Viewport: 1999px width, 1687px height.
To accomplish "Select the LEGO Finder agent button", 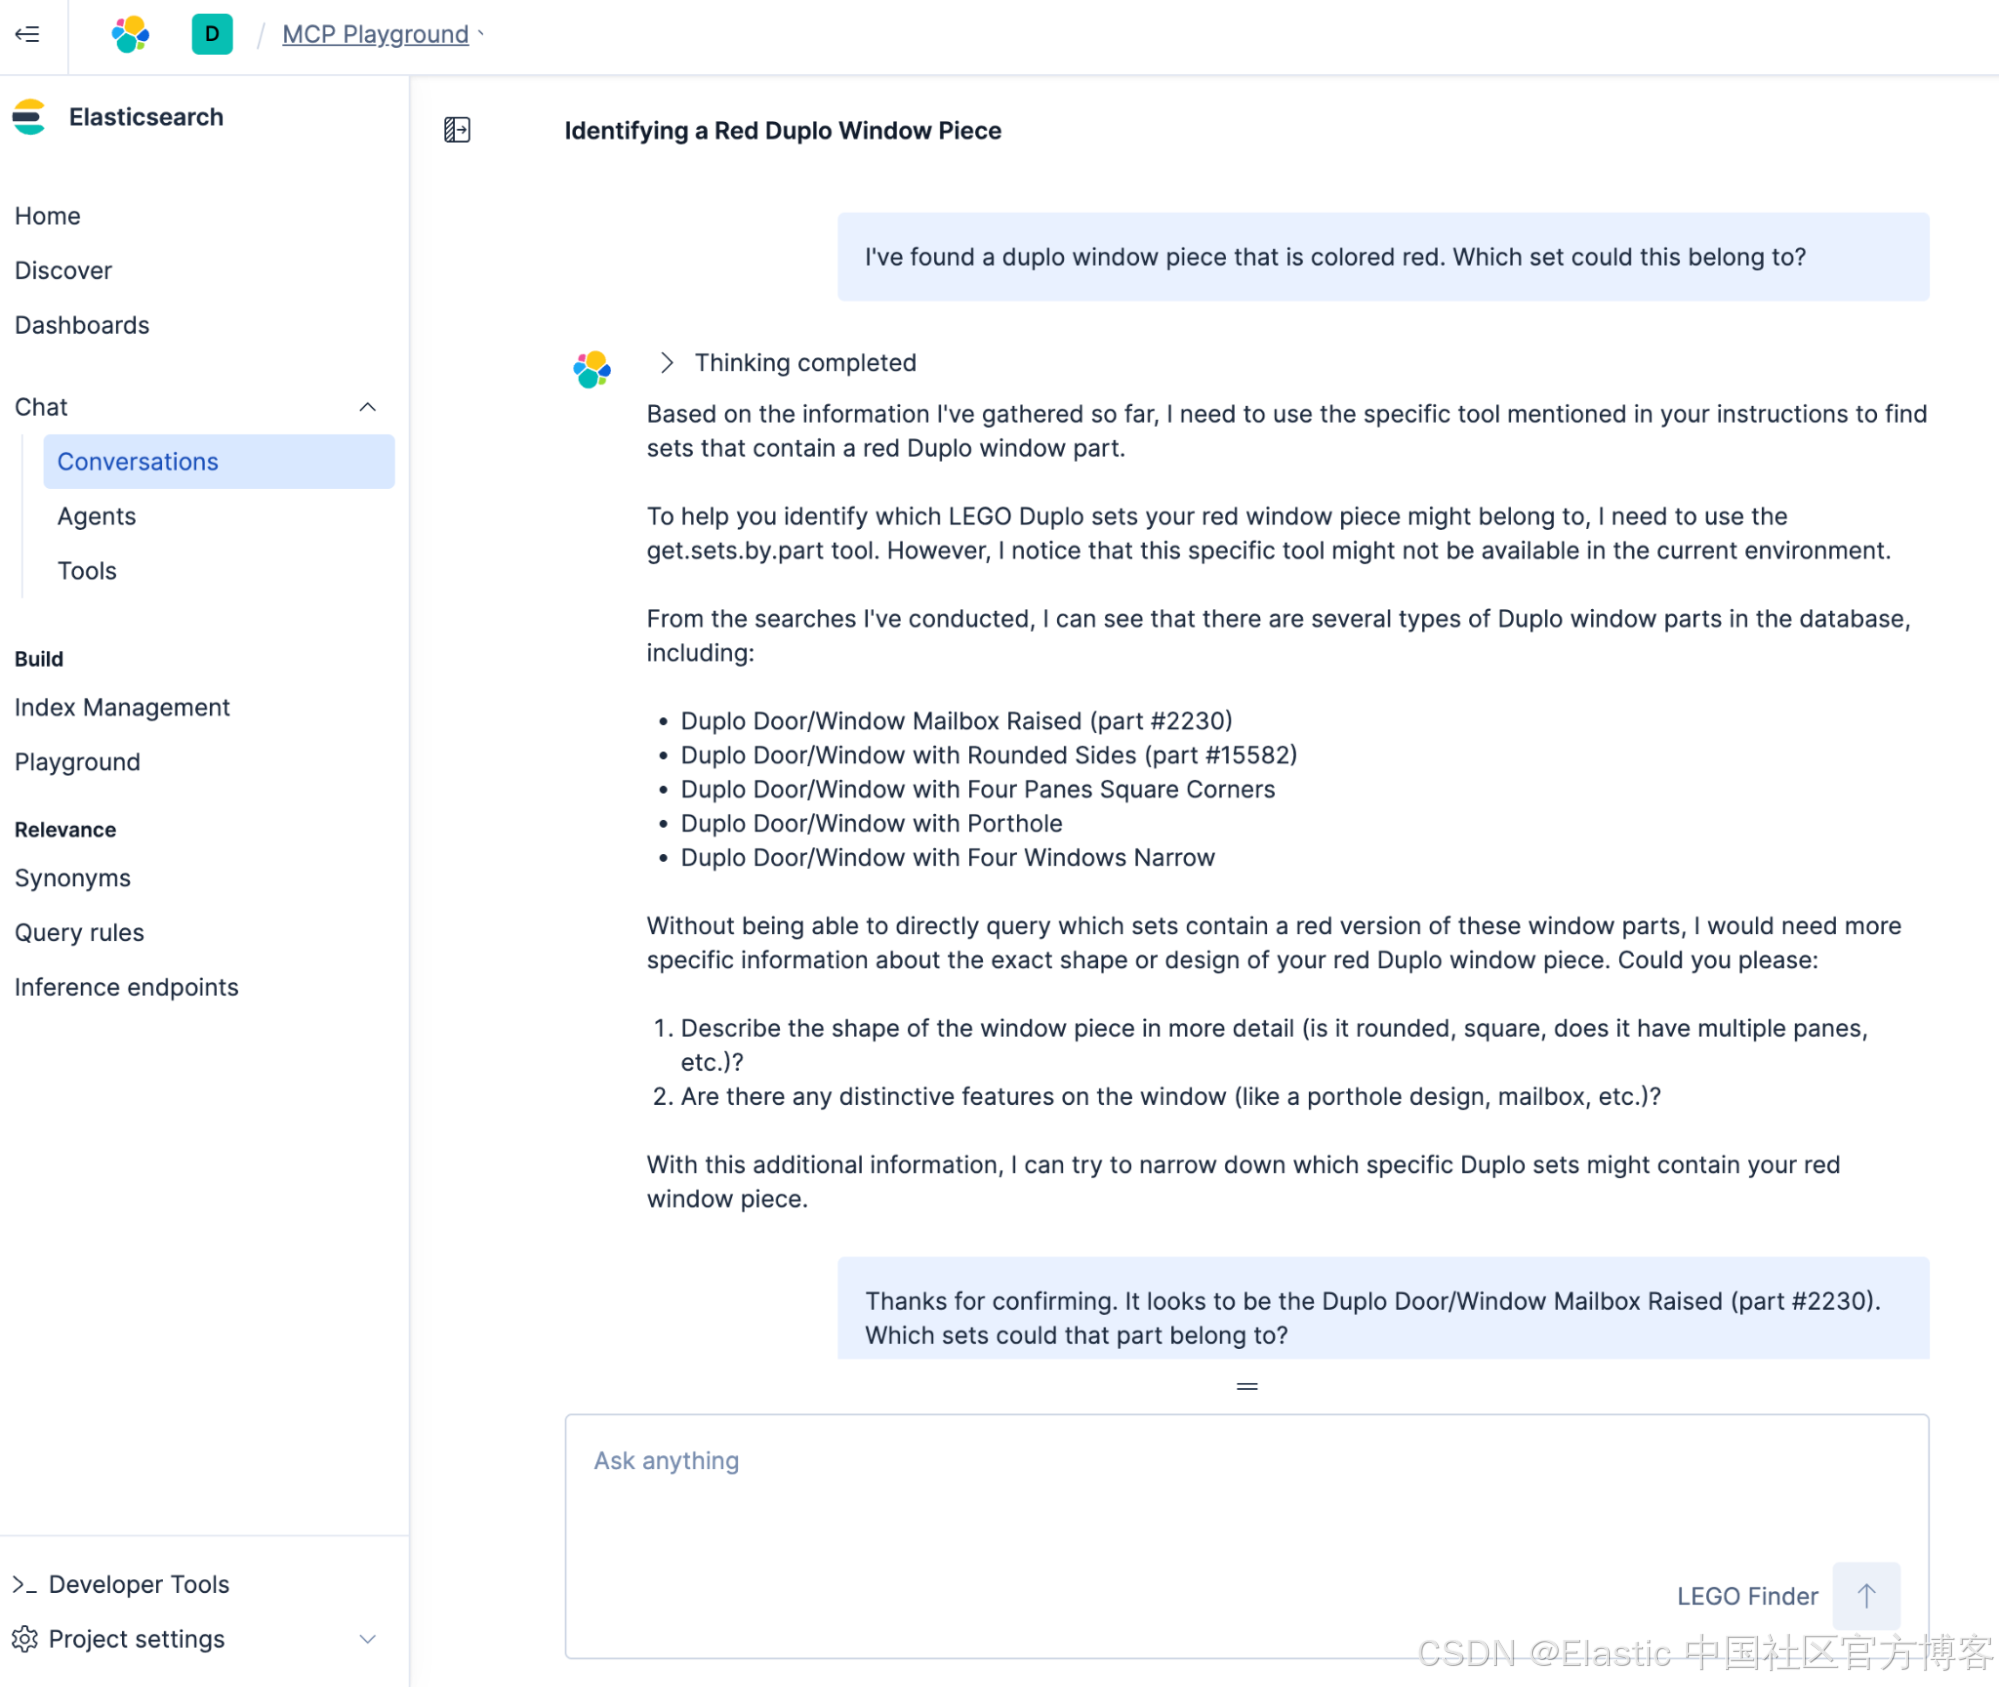I will (x=1746, y=1595).
